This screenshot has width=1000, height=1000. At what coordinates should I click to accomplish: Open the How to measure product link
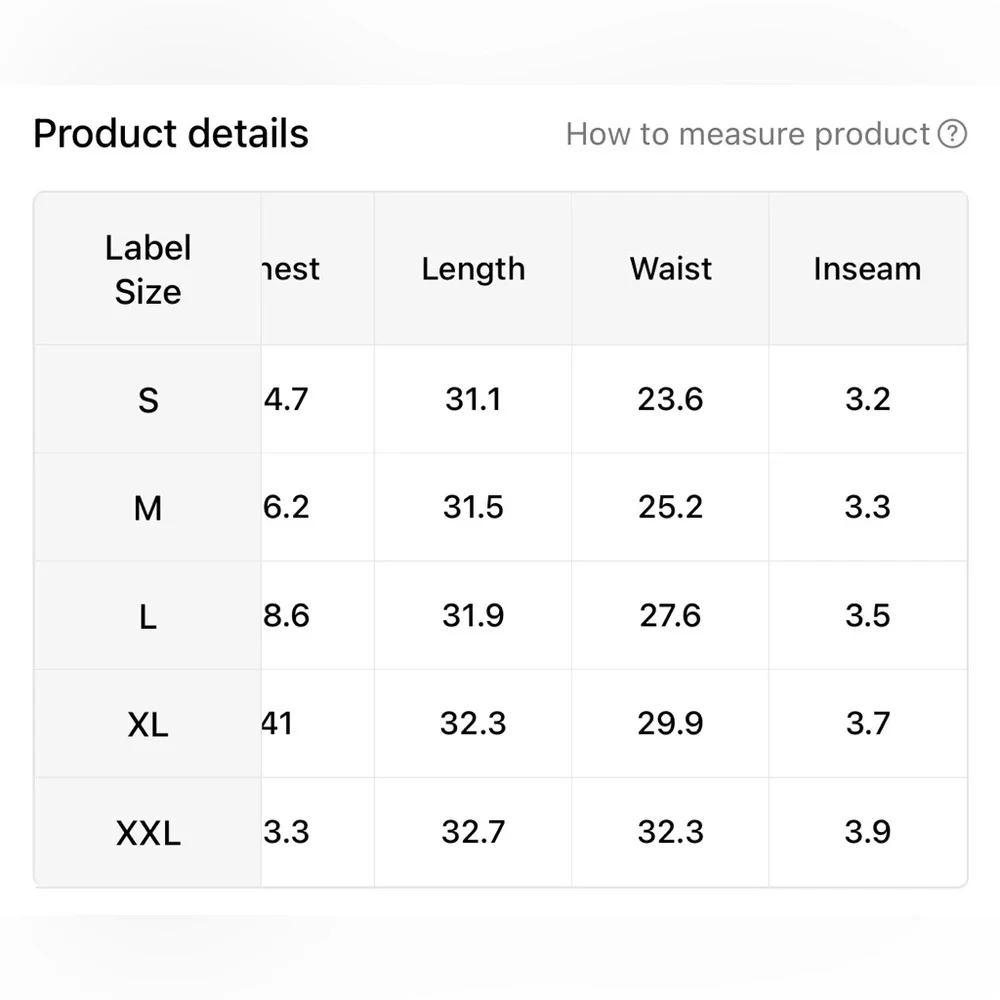click(x=748, y=134)
